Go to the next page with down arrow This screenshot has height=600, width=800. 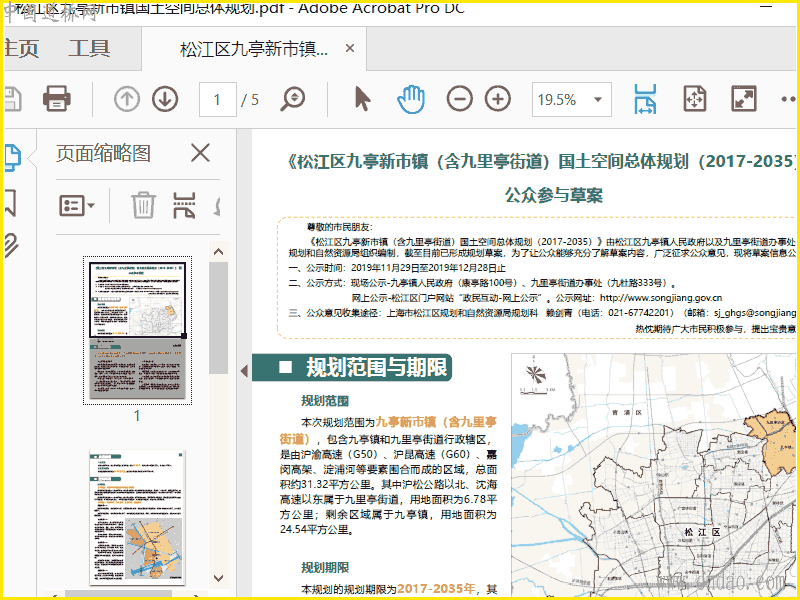(x=164, y=99)
